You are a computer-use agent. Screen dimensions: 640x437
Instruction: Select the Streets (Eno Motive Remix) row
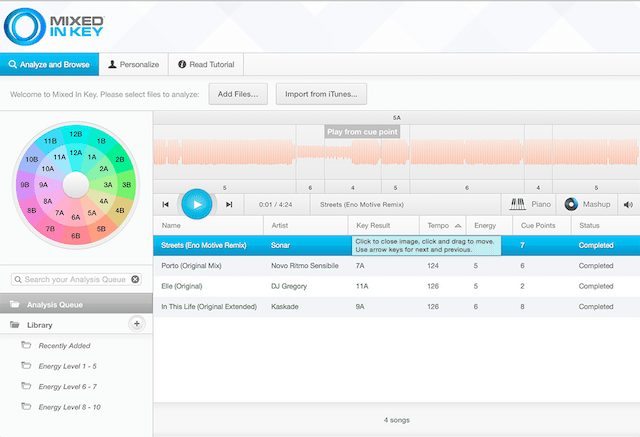[397, 245]
